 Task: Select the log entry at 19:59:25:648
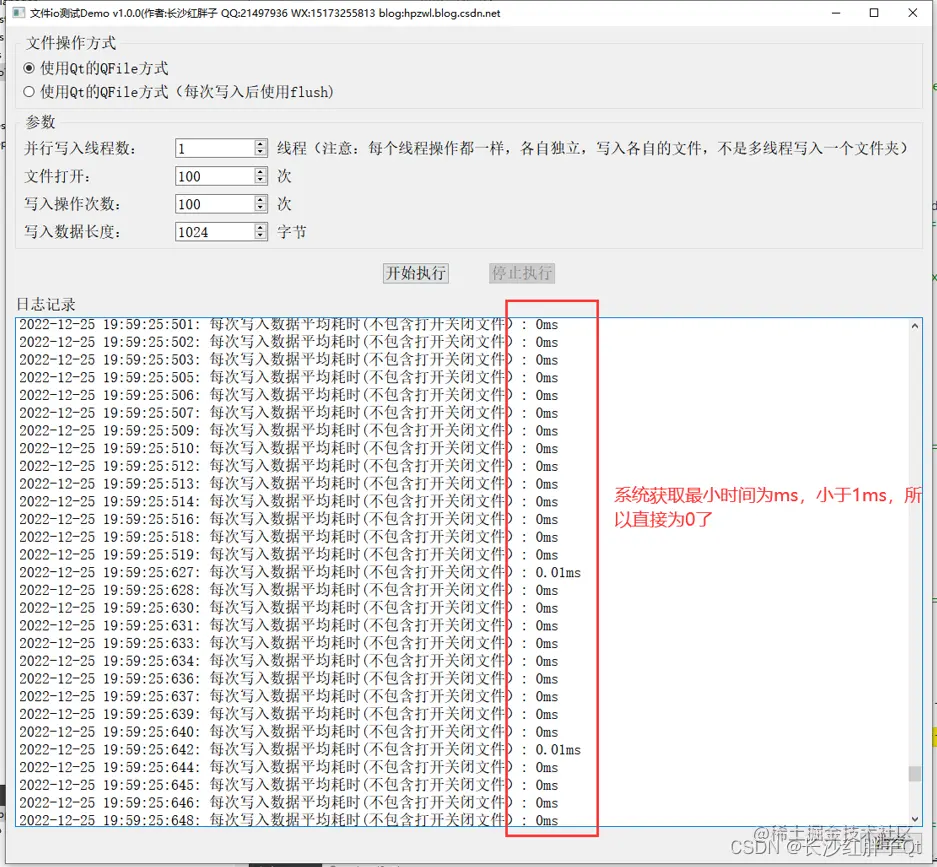click(289, 820)
